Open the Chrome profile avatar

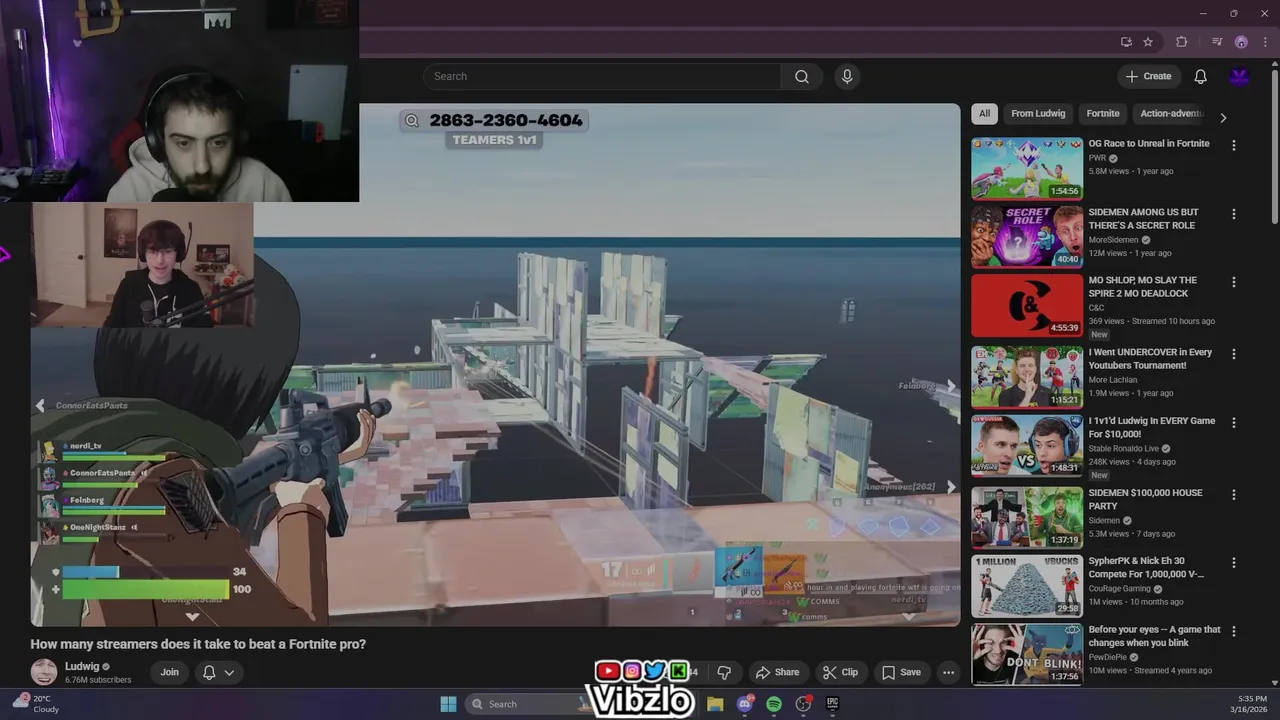[1241, 42]
